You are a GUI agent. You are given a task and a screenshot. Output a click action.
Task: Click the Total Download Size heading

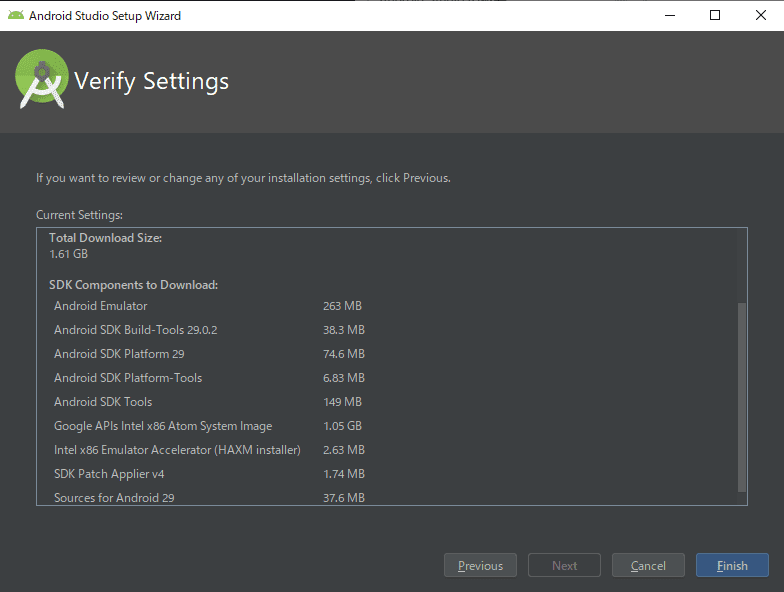click(106, 238)
